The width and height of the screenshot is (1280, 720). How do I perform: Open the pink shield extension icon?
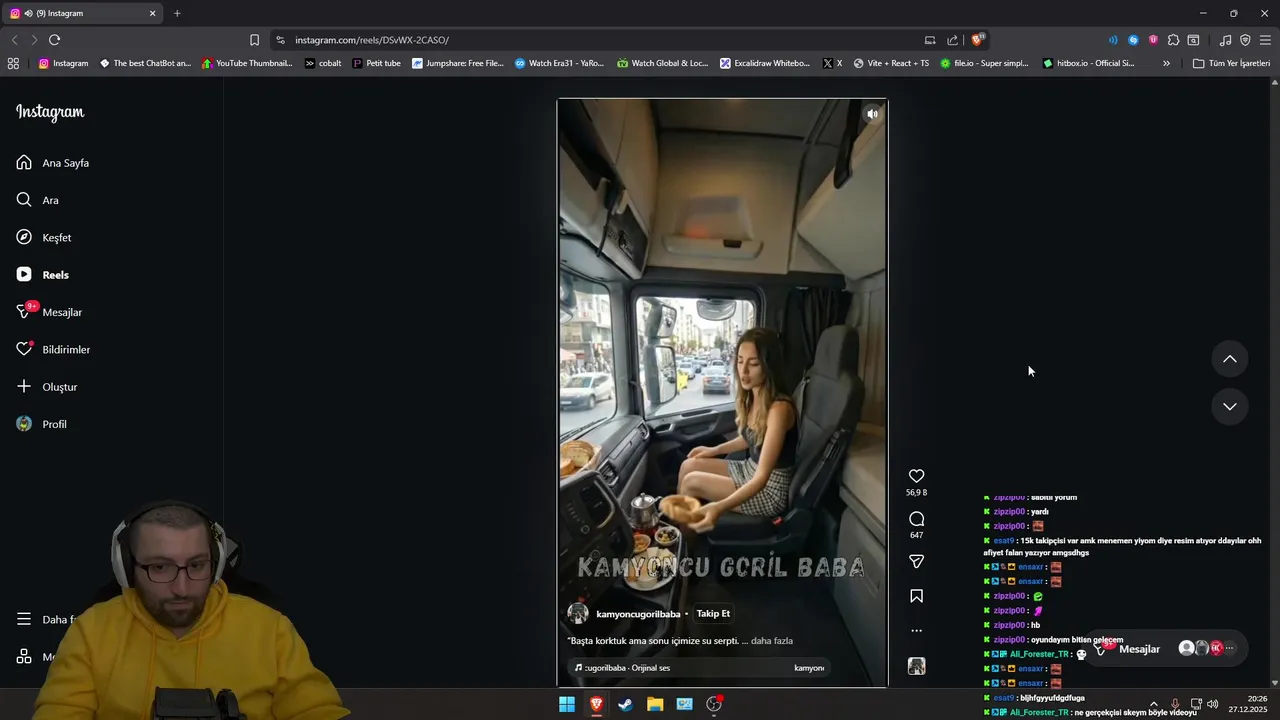(1153, 40)
